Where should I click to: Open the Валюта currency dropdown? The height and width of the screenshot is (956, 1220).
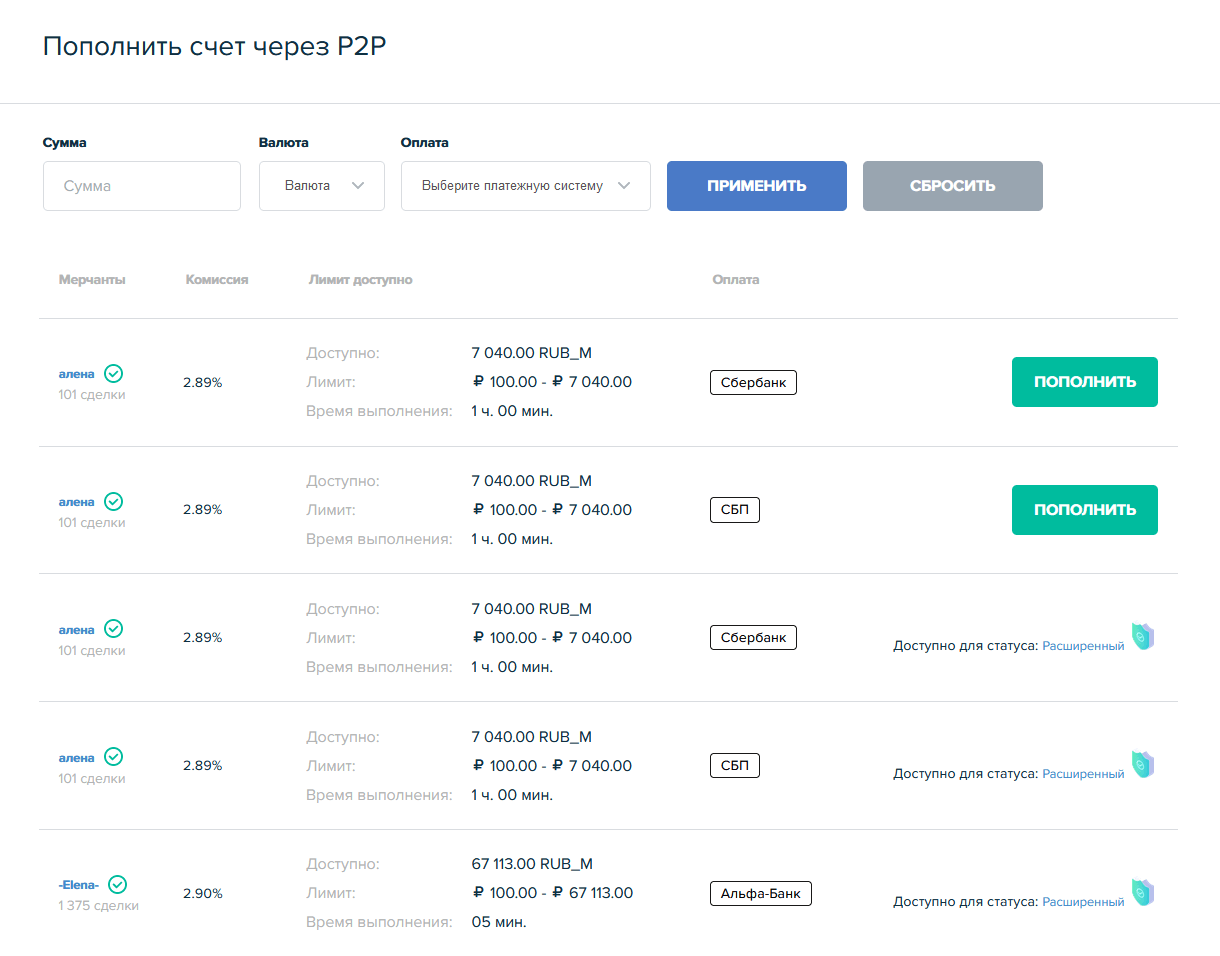tap(321, 186)
